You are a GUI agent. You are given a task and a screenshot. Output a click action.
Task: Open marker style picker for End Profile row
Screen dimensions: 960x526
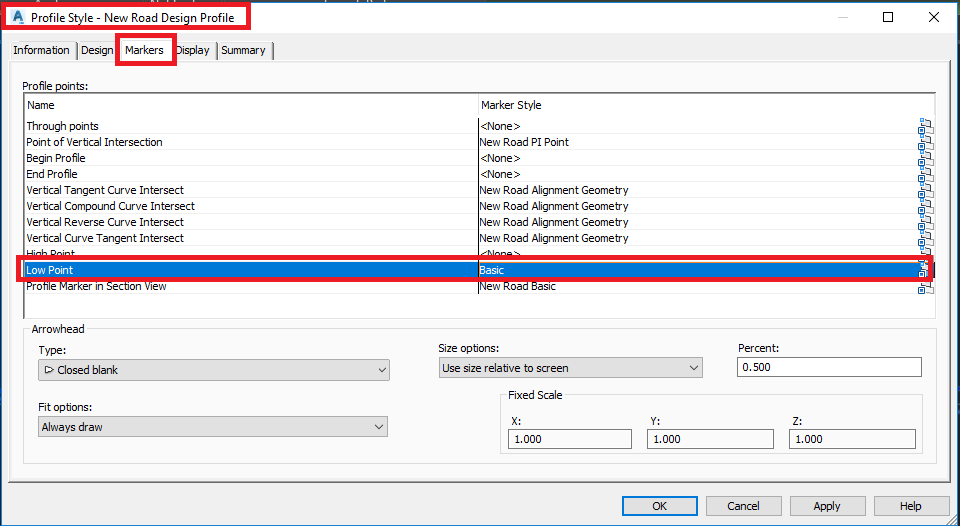click(925, 175)
